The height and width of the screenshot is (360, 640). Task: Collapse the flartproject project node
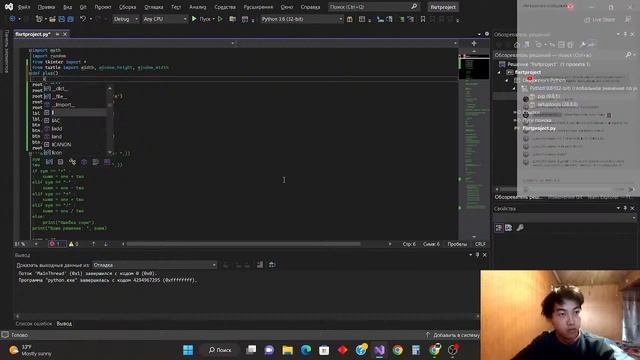point(499,72)
